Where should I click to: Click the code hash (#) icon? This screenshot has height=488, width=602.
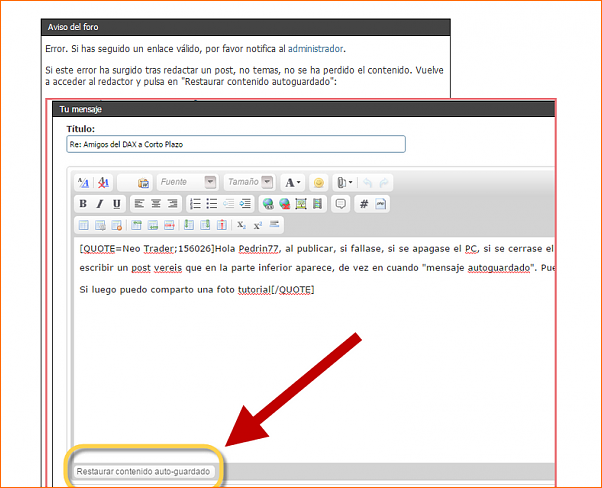pyautogui.click(x=364, y=203)
